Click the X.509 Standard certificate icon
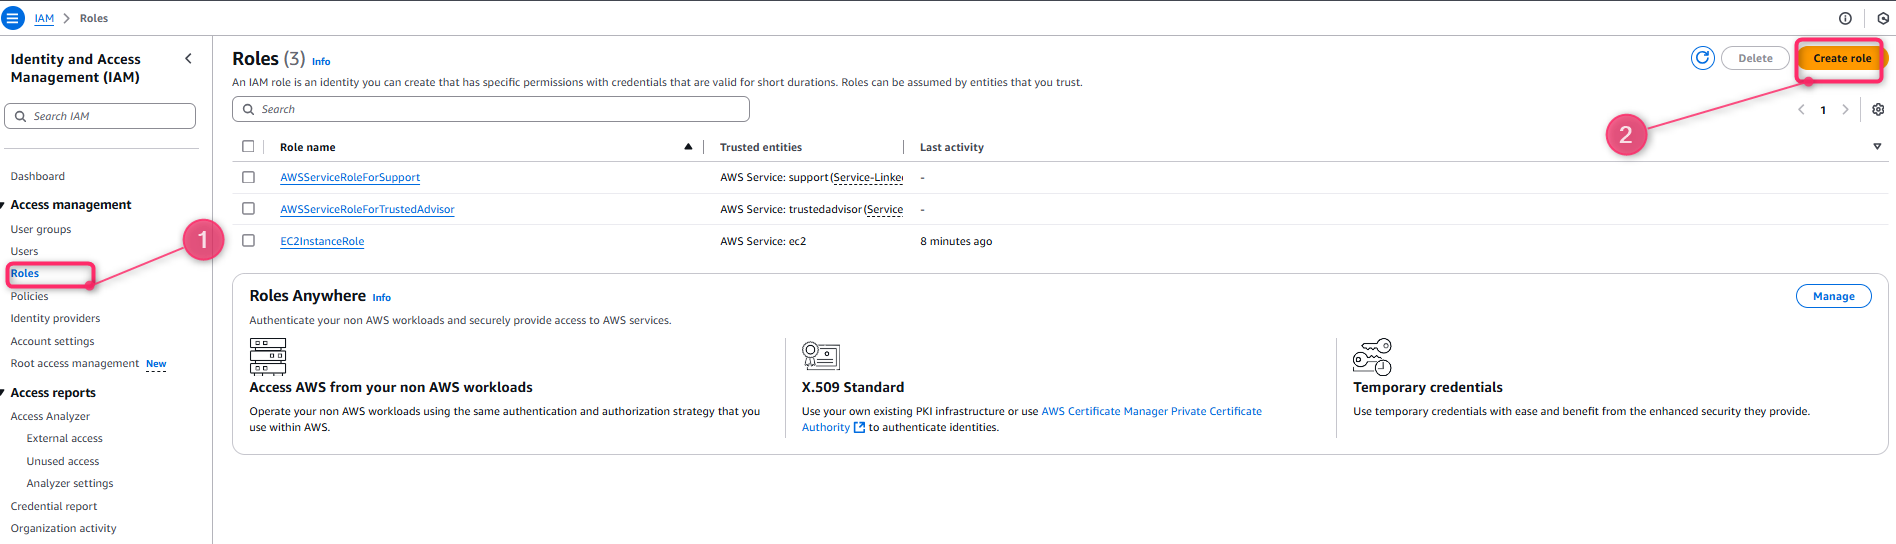Viewport: 1896px width, 544px height. coord(821,355)
